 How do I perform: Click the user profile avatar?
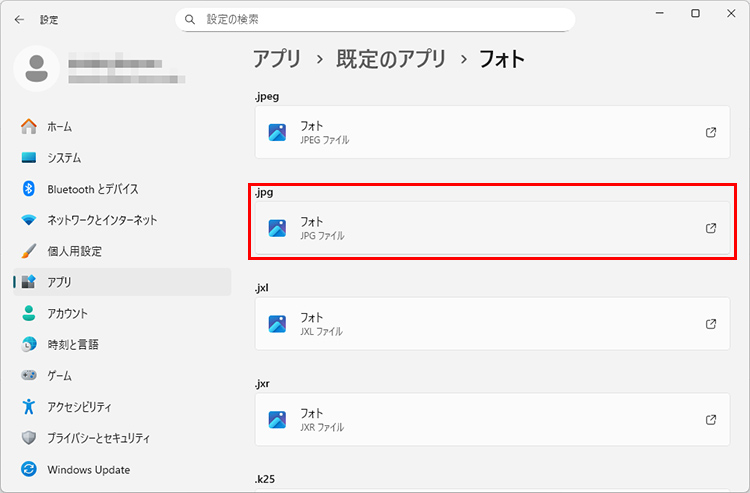coord(38,68)
